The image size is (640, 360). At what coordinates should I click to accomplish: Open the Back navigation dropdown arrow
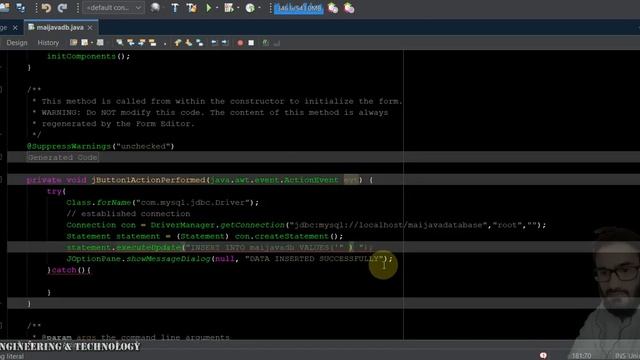92,42
